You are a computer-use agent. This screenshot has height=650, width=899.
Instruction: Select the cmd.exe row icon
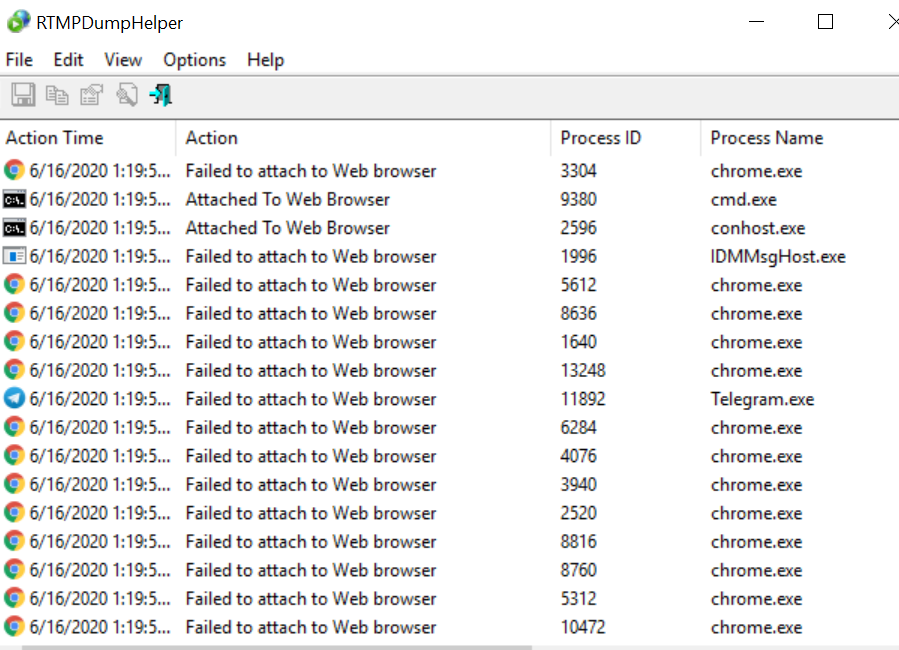14,199
